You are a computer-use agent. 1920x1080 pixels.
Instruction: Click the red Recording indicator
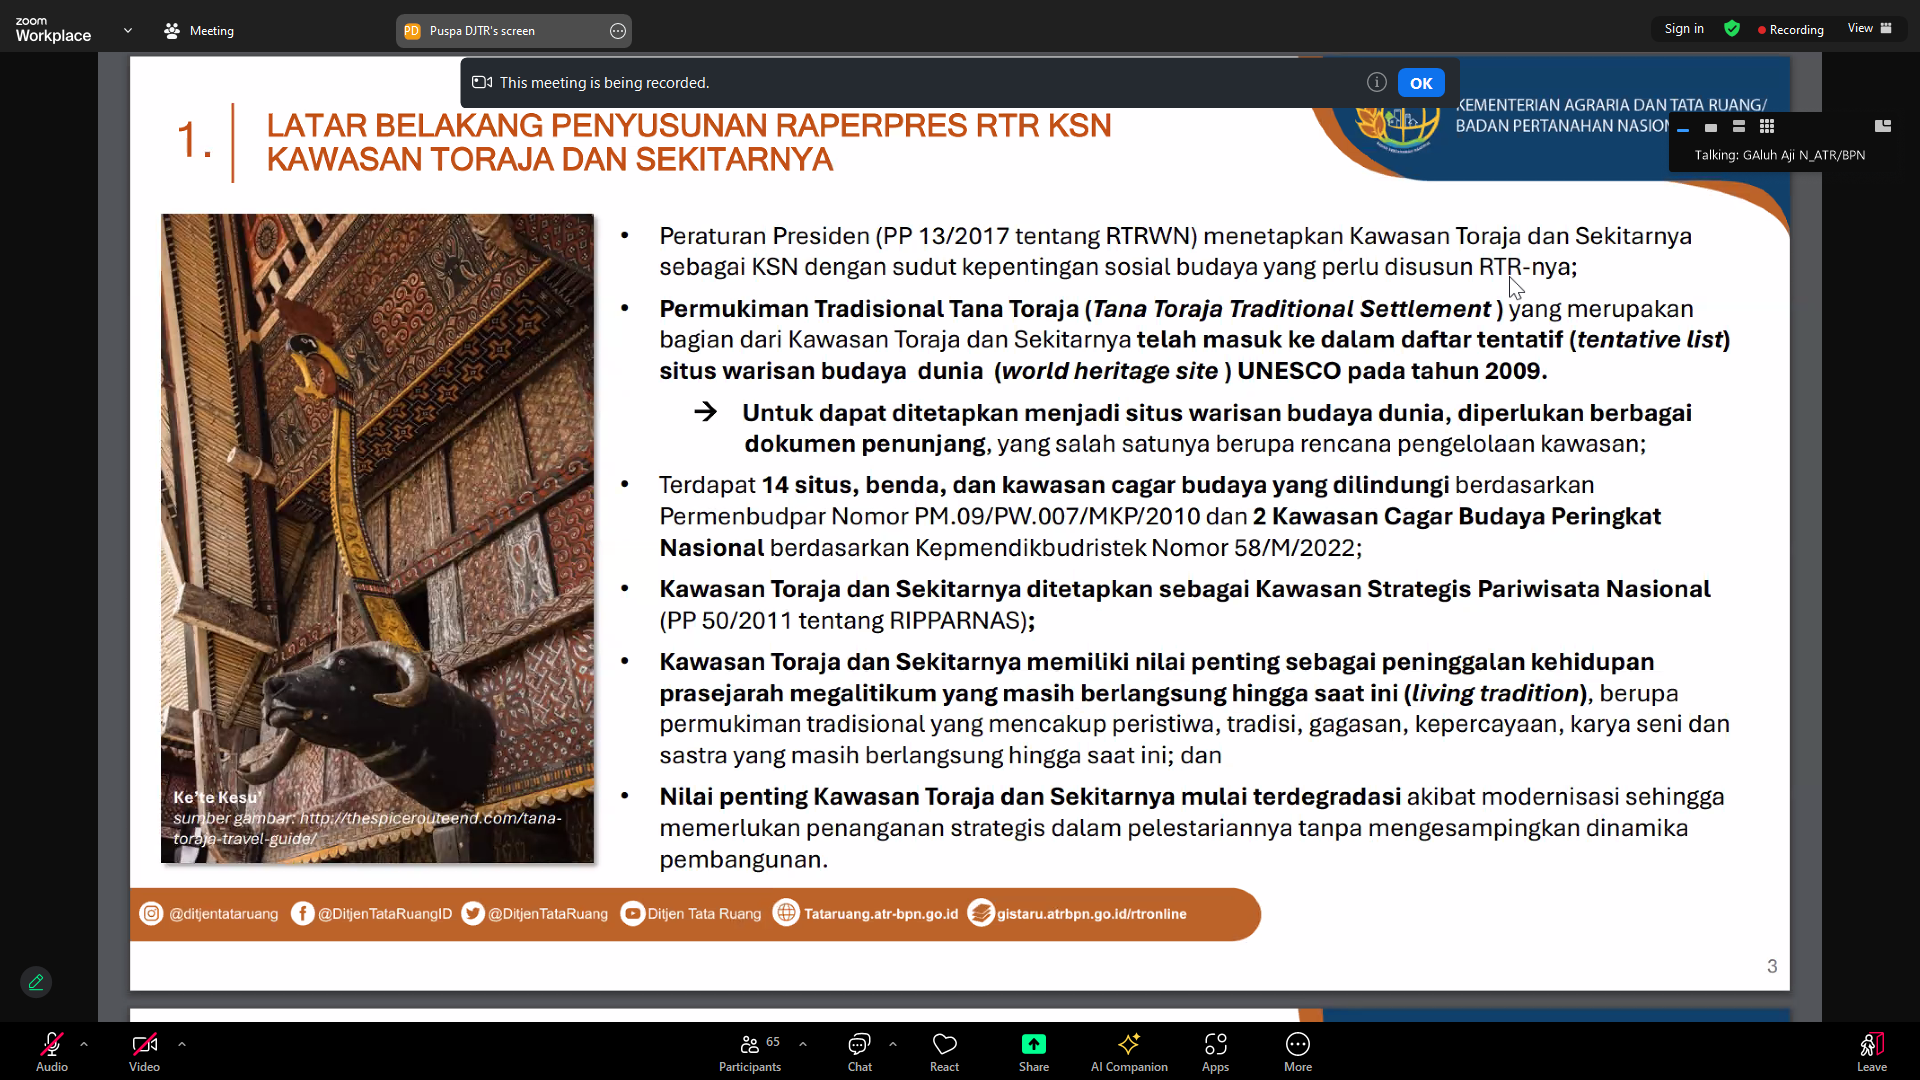tap(1791, 30)
